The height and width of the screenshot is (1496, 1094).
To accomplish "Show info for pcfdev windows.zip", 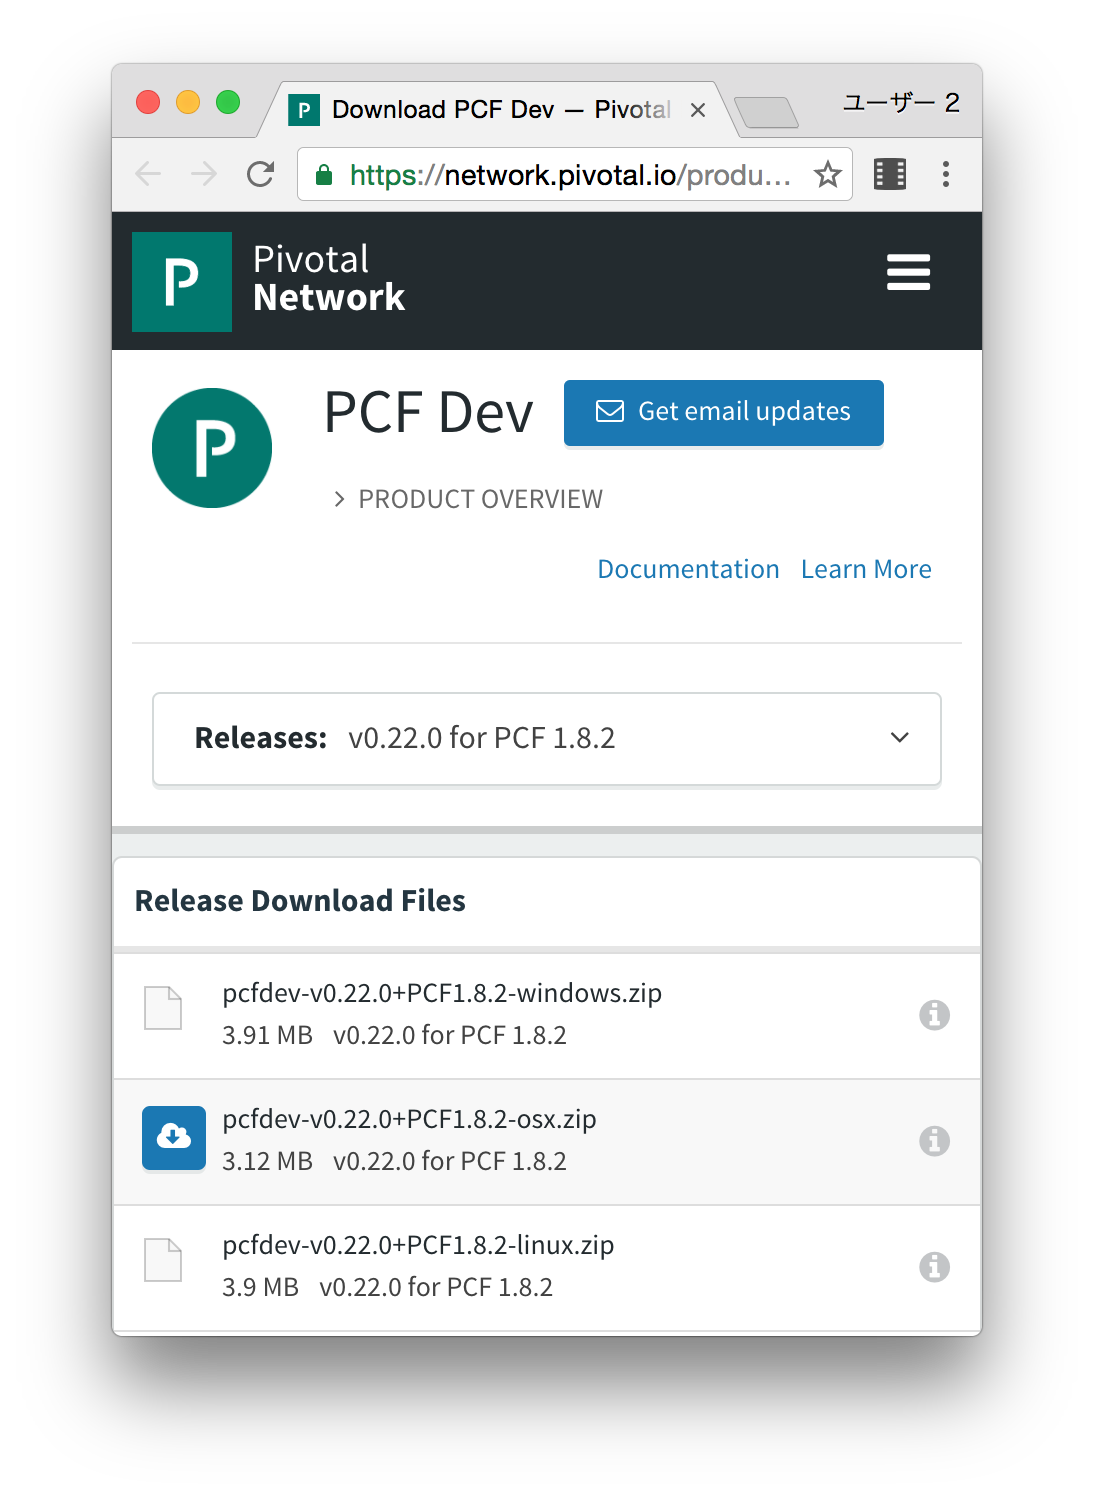I will (934, 1015).
